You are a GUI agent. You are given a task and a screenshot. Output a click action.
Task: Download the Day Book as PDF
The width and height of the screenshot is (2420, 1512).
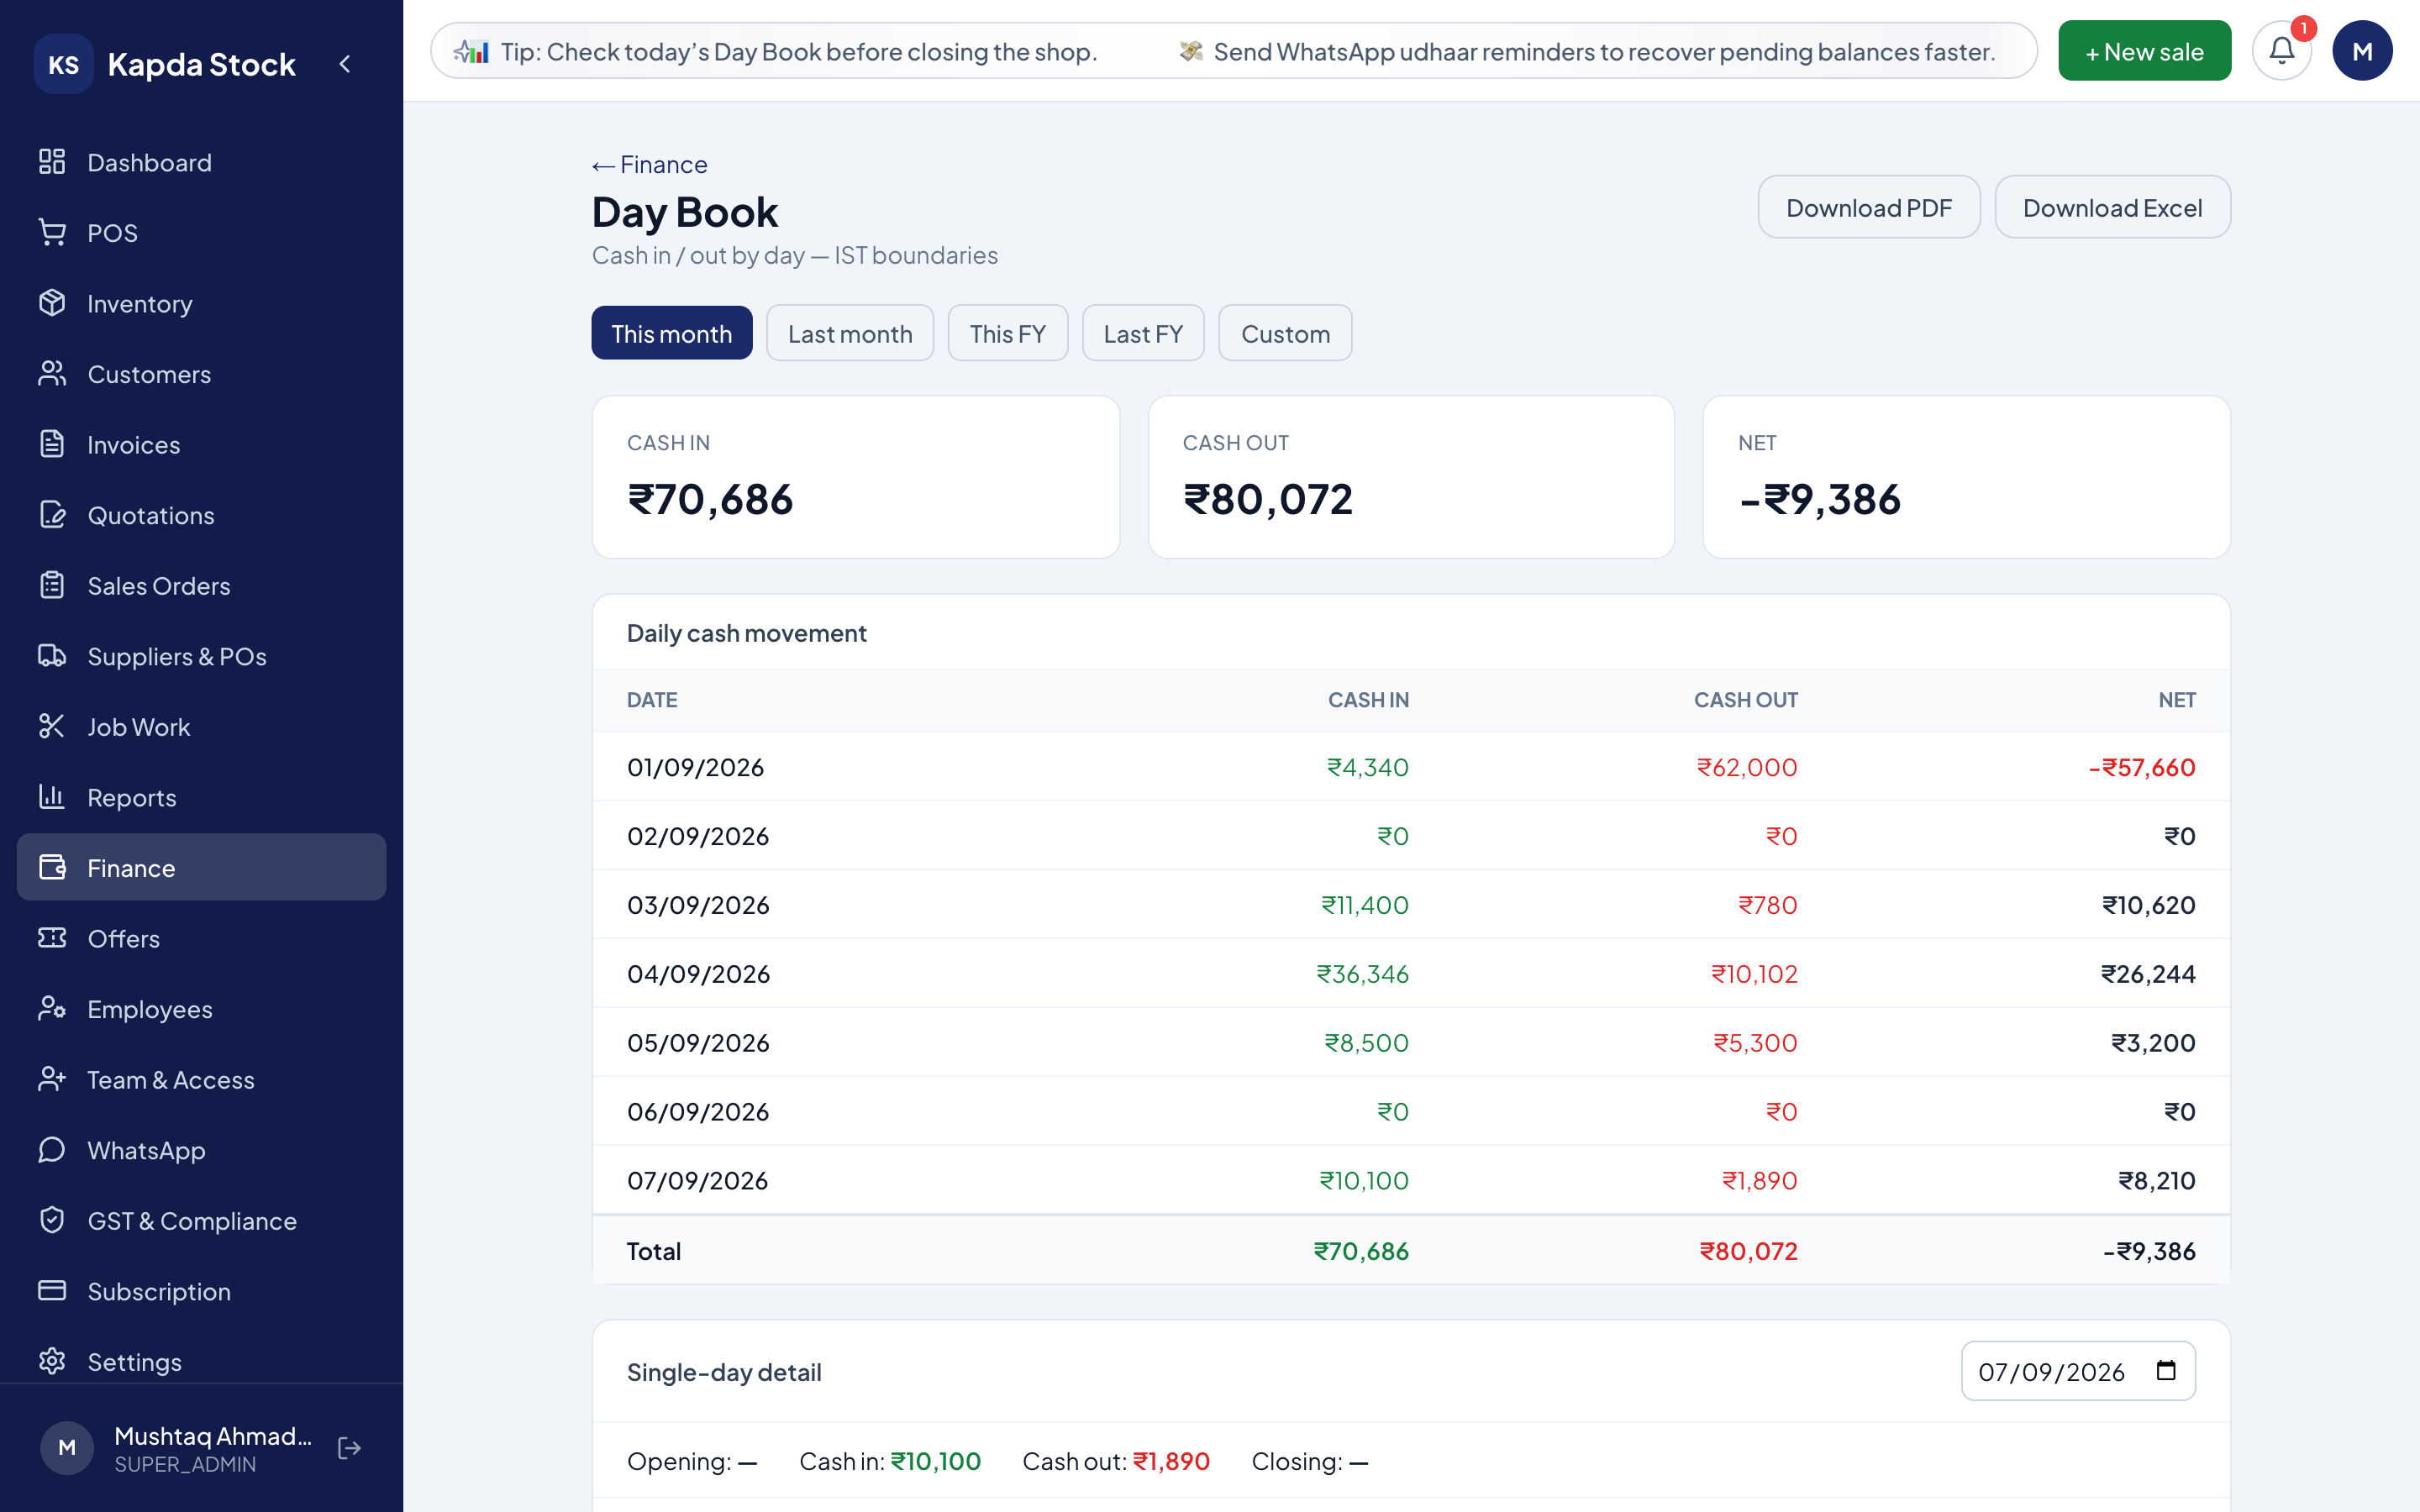(x=1868, y=207)
